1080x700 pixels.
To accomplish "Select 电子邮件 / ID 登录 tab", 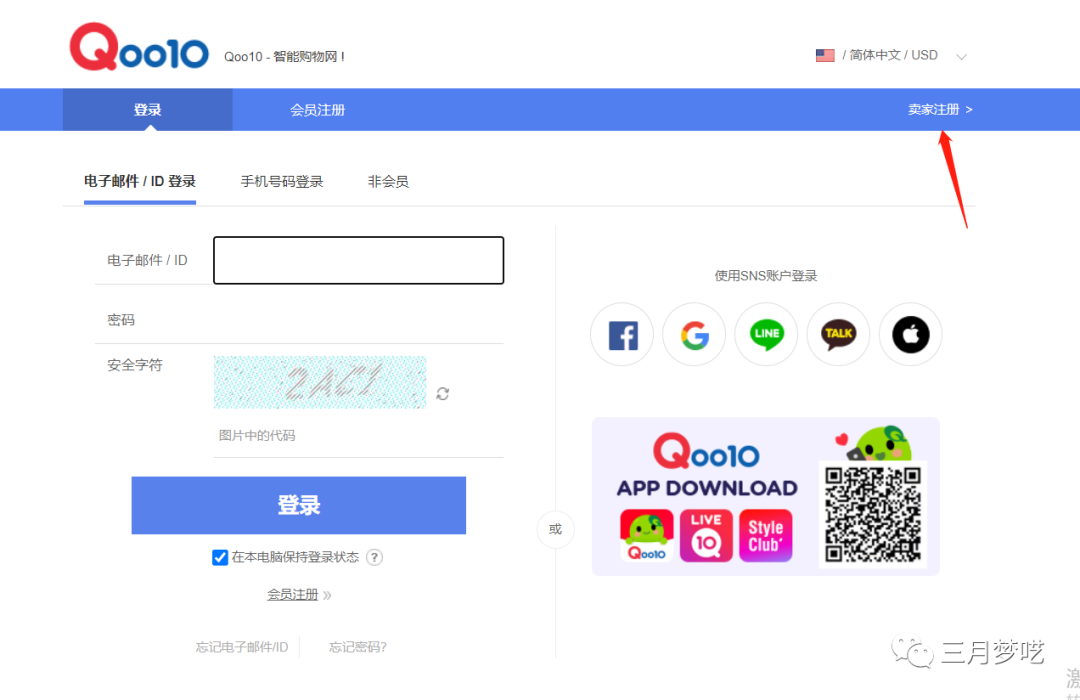I will pos(140,182).
